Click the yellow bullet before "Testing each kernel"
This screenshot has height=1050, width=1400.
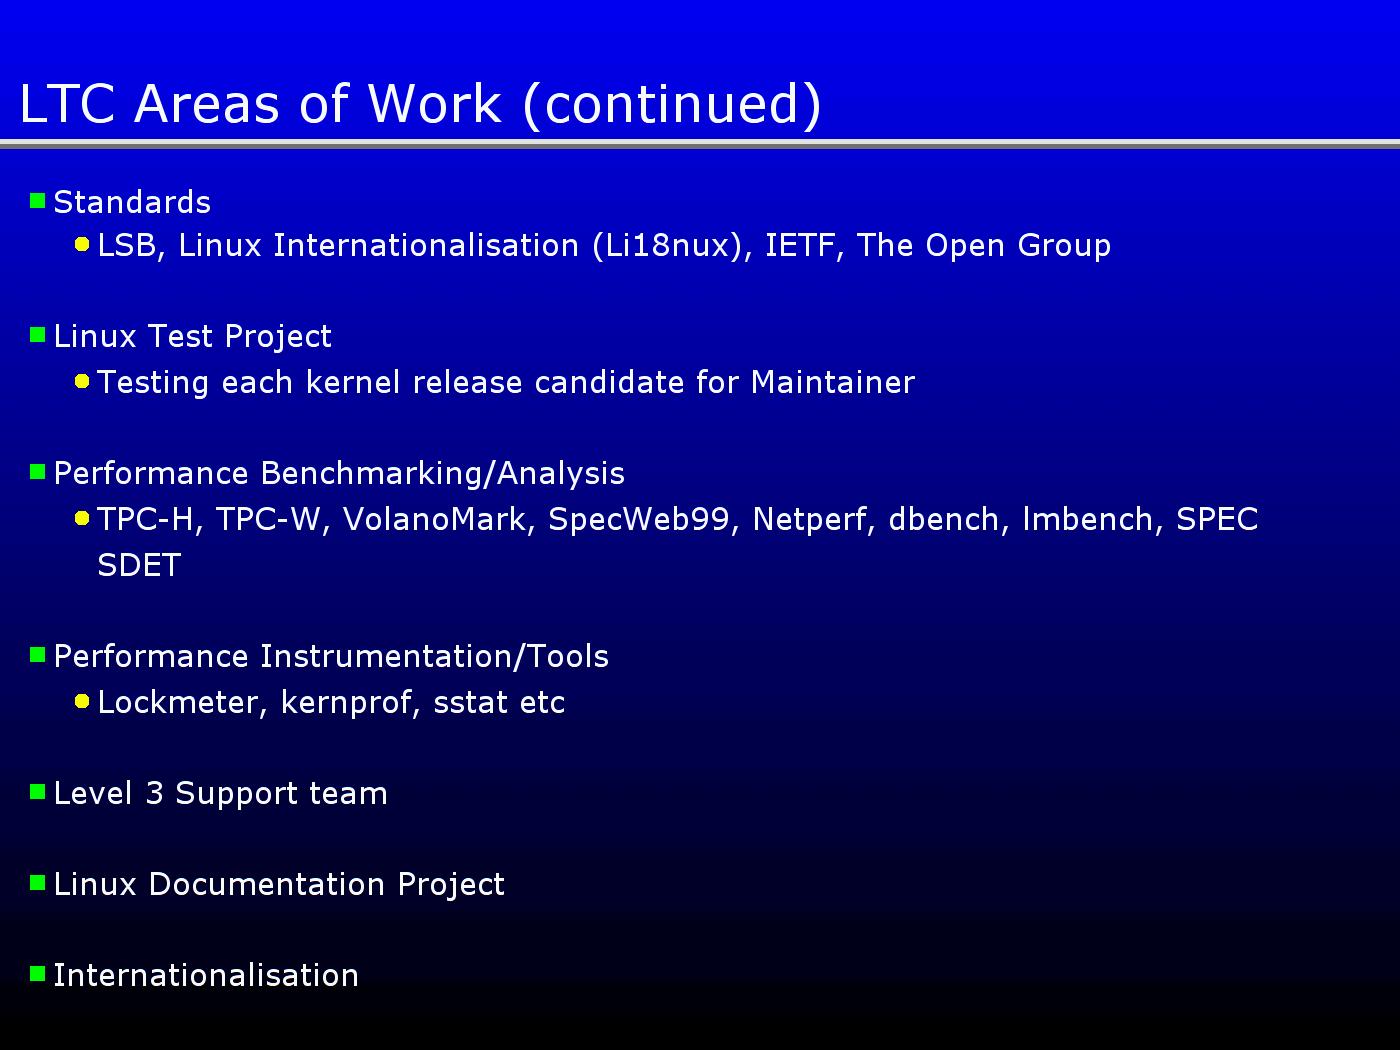click(82, 381)
